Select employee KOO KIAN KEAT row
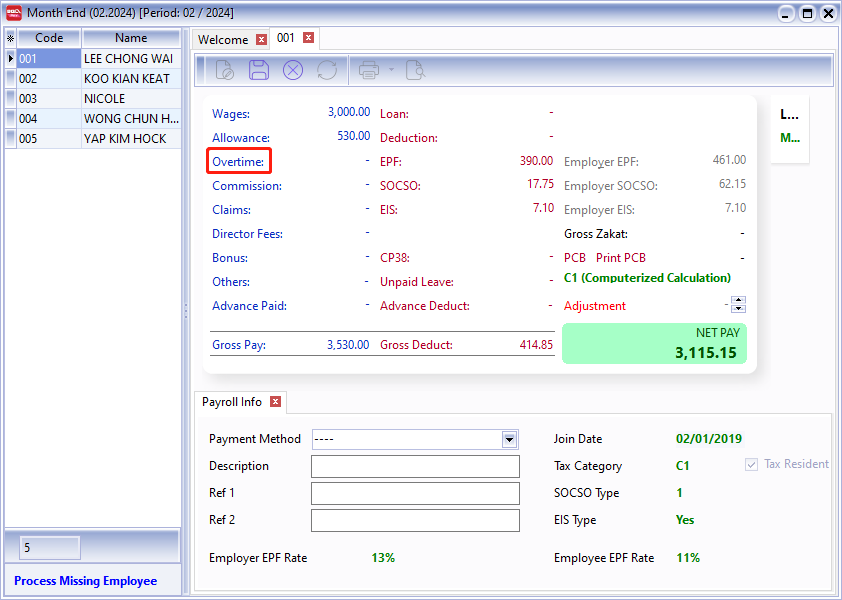Screen dimensions: 842x600 coord(126,79)
